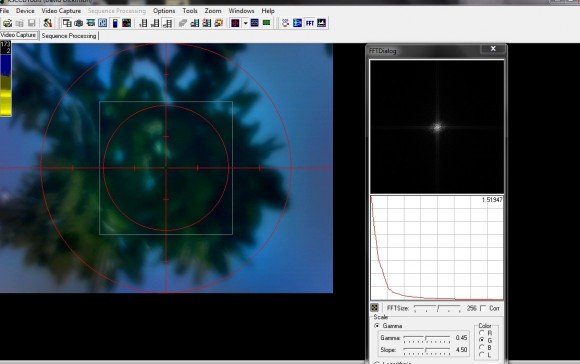This screenshot has width=580, height=364.
Task: Open the Zoom menu
Action: pos(213,11)
